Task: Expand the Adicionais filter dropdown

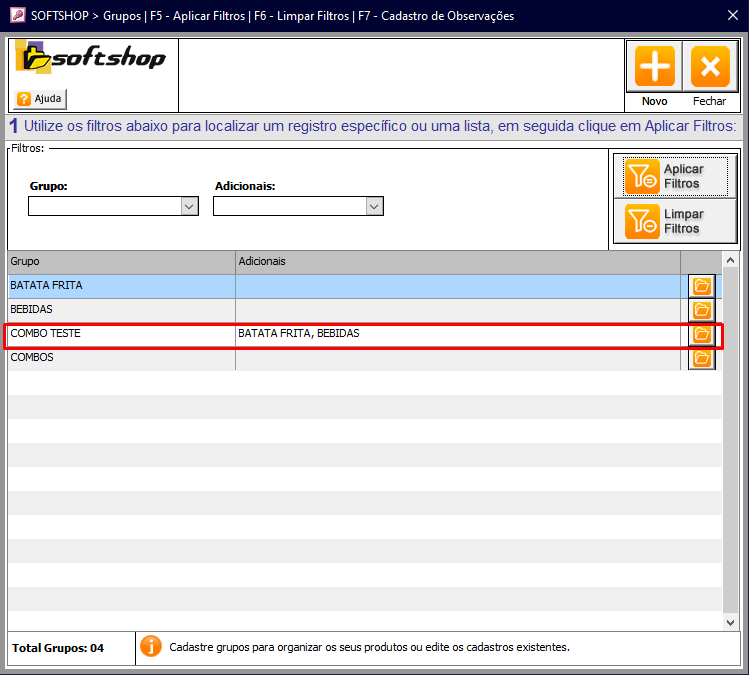Action: coord(374,206)
